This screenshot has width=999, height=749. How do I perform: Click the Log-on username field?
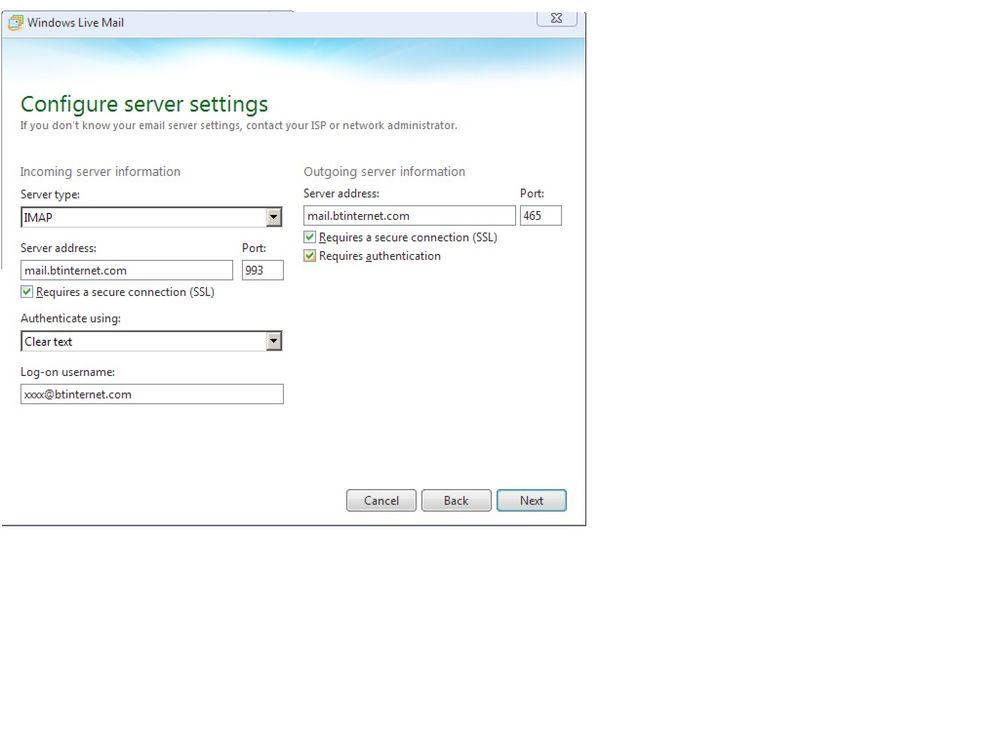click(152, 394)
